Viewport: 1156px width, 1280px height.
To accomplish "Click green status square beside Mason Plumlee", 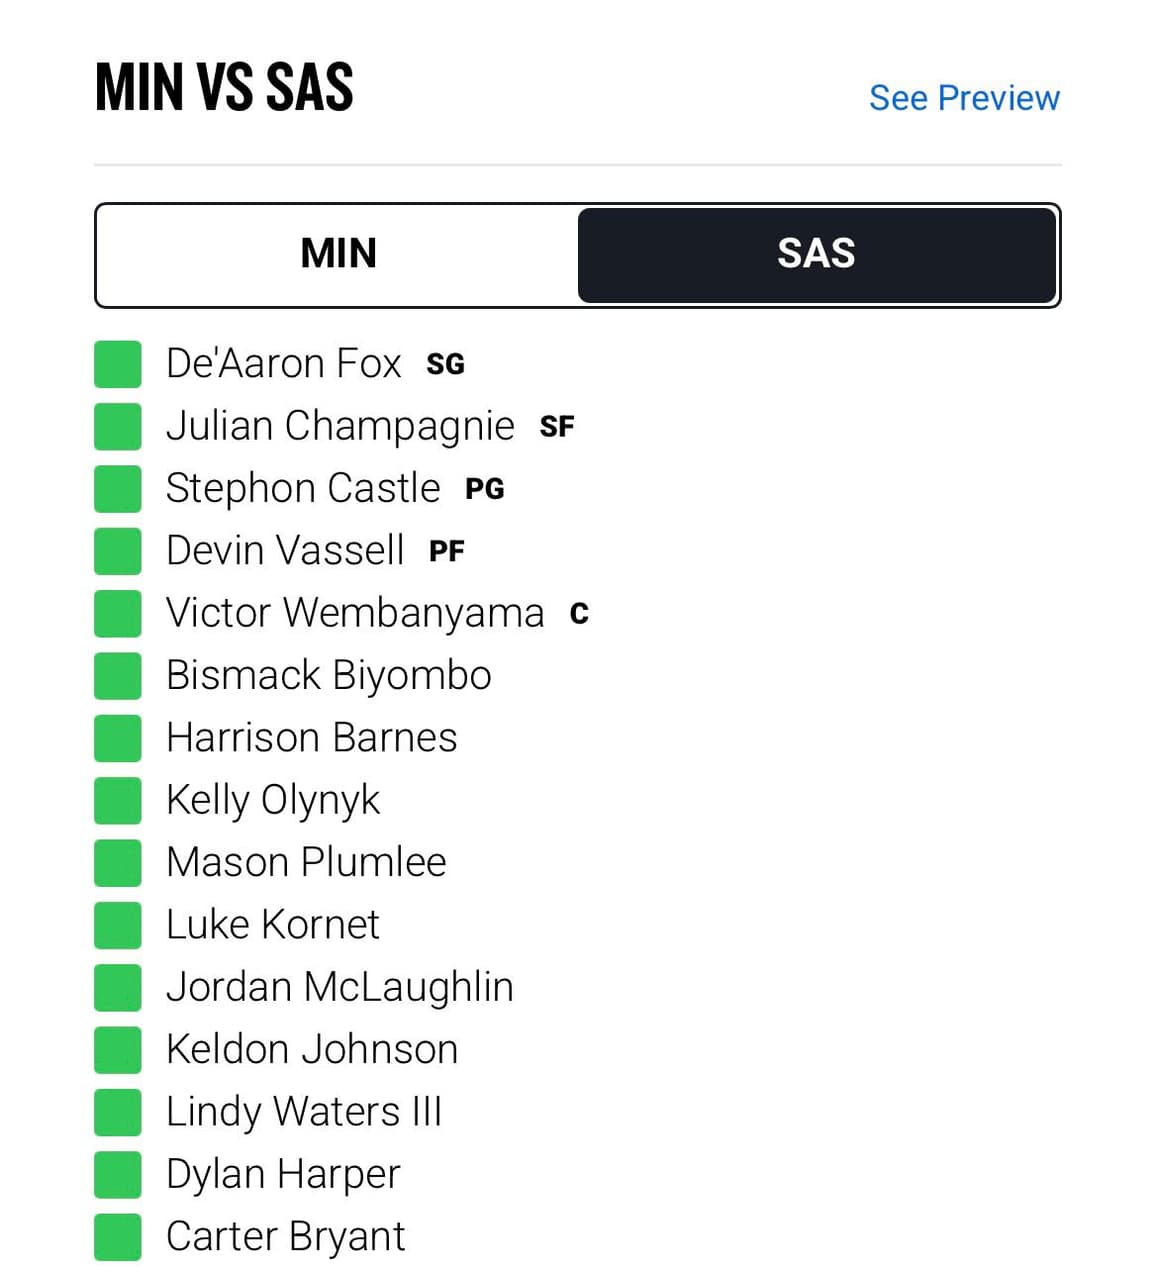I will [118, 862].
